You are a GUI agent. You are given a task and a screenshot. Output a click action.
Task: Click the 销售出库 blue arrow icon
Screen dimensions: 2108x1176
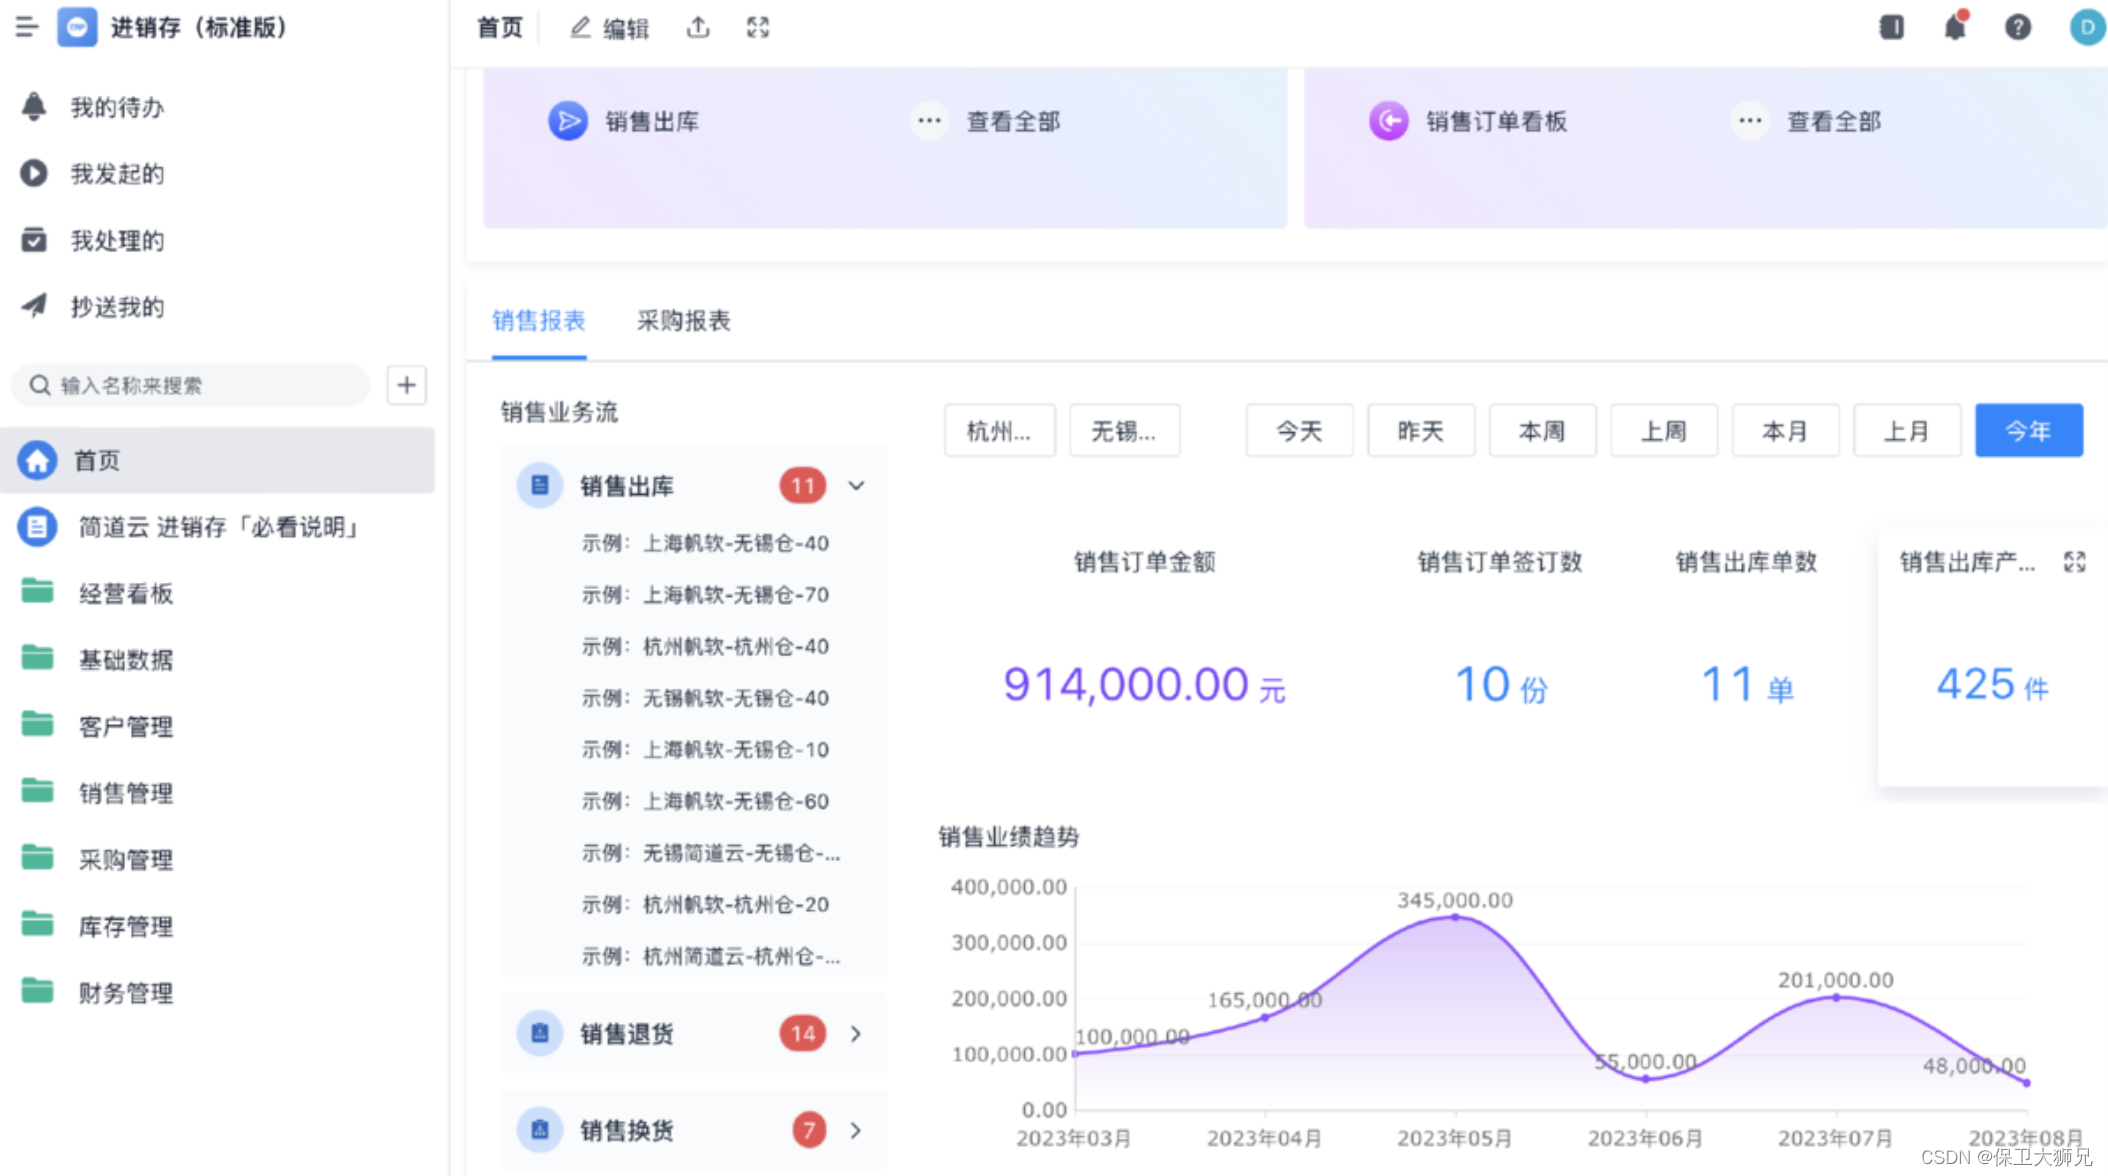click(x=568, y=121)
